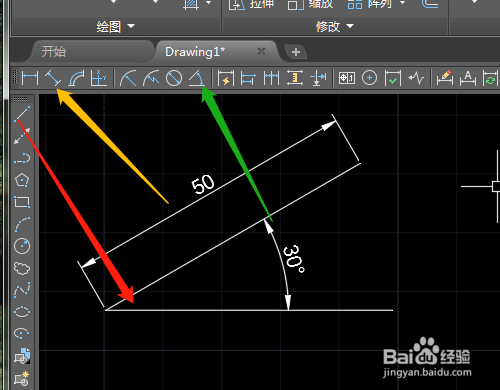Image resolution: width=500 pixels, height=390 pixels.
Task: Pick the Ordinate dimension tool
Action: [x=99, y=78]
